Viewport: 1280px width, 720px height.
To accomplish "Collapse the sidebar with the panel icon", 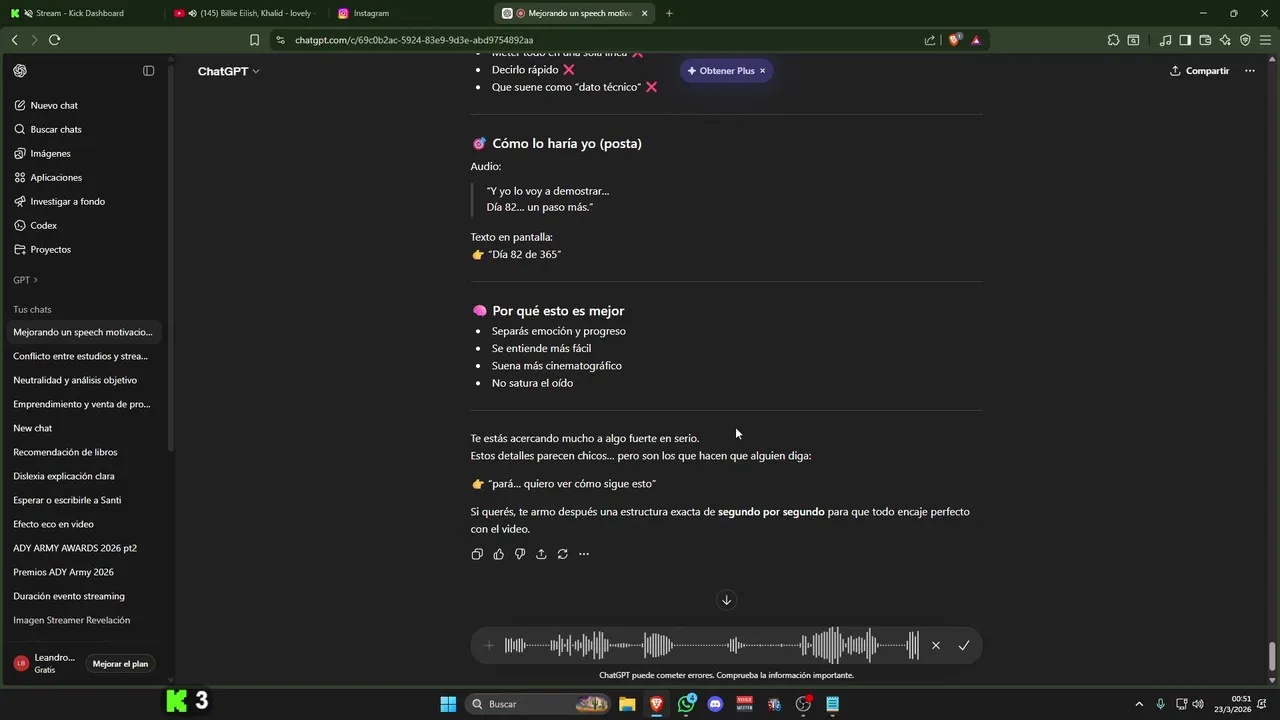I will click(x=148, y=71).
